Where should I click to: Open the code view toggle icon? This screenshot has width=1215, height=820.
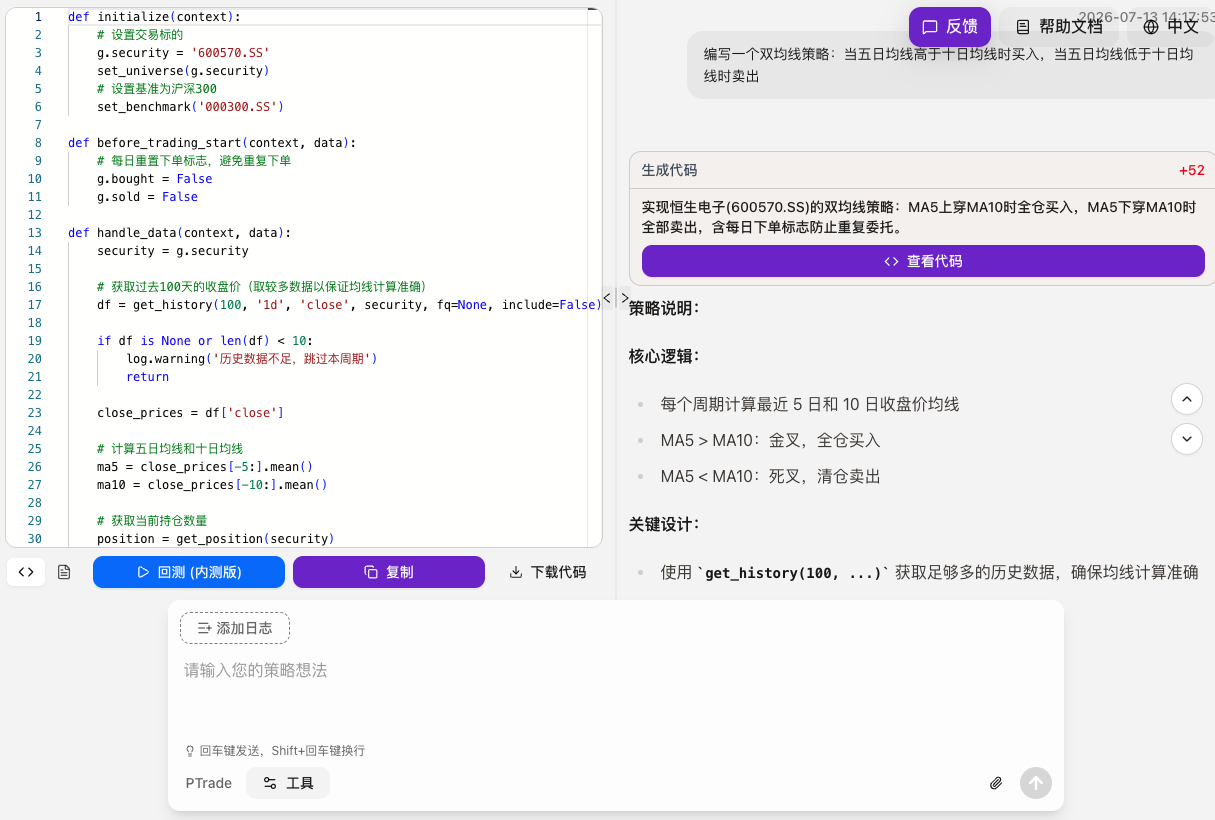click(x=26, y=572)
